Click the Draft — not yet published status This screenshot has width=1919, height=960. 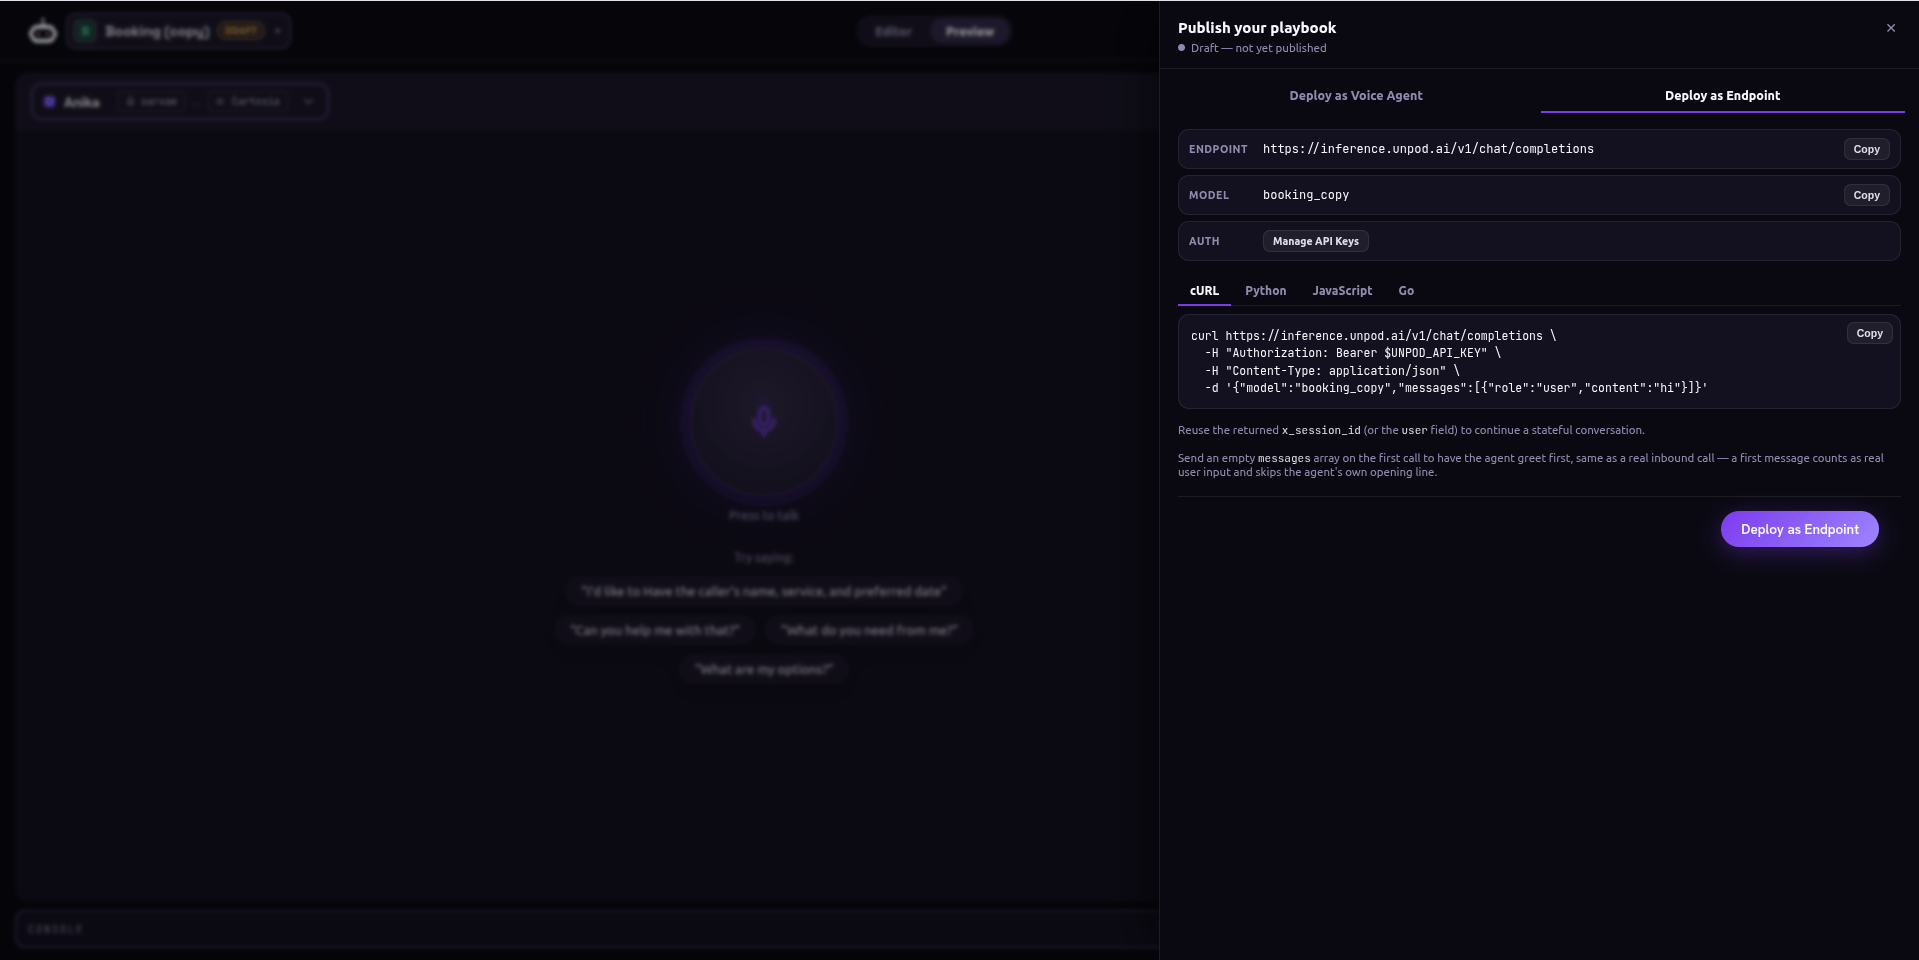pos(1252,48)
